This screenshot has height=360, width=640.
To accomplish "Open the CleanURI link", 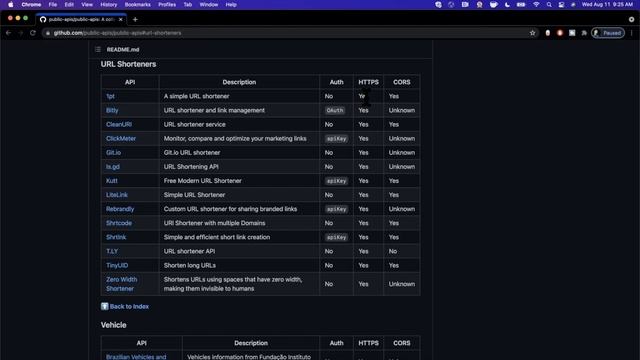I will [119, 124].
